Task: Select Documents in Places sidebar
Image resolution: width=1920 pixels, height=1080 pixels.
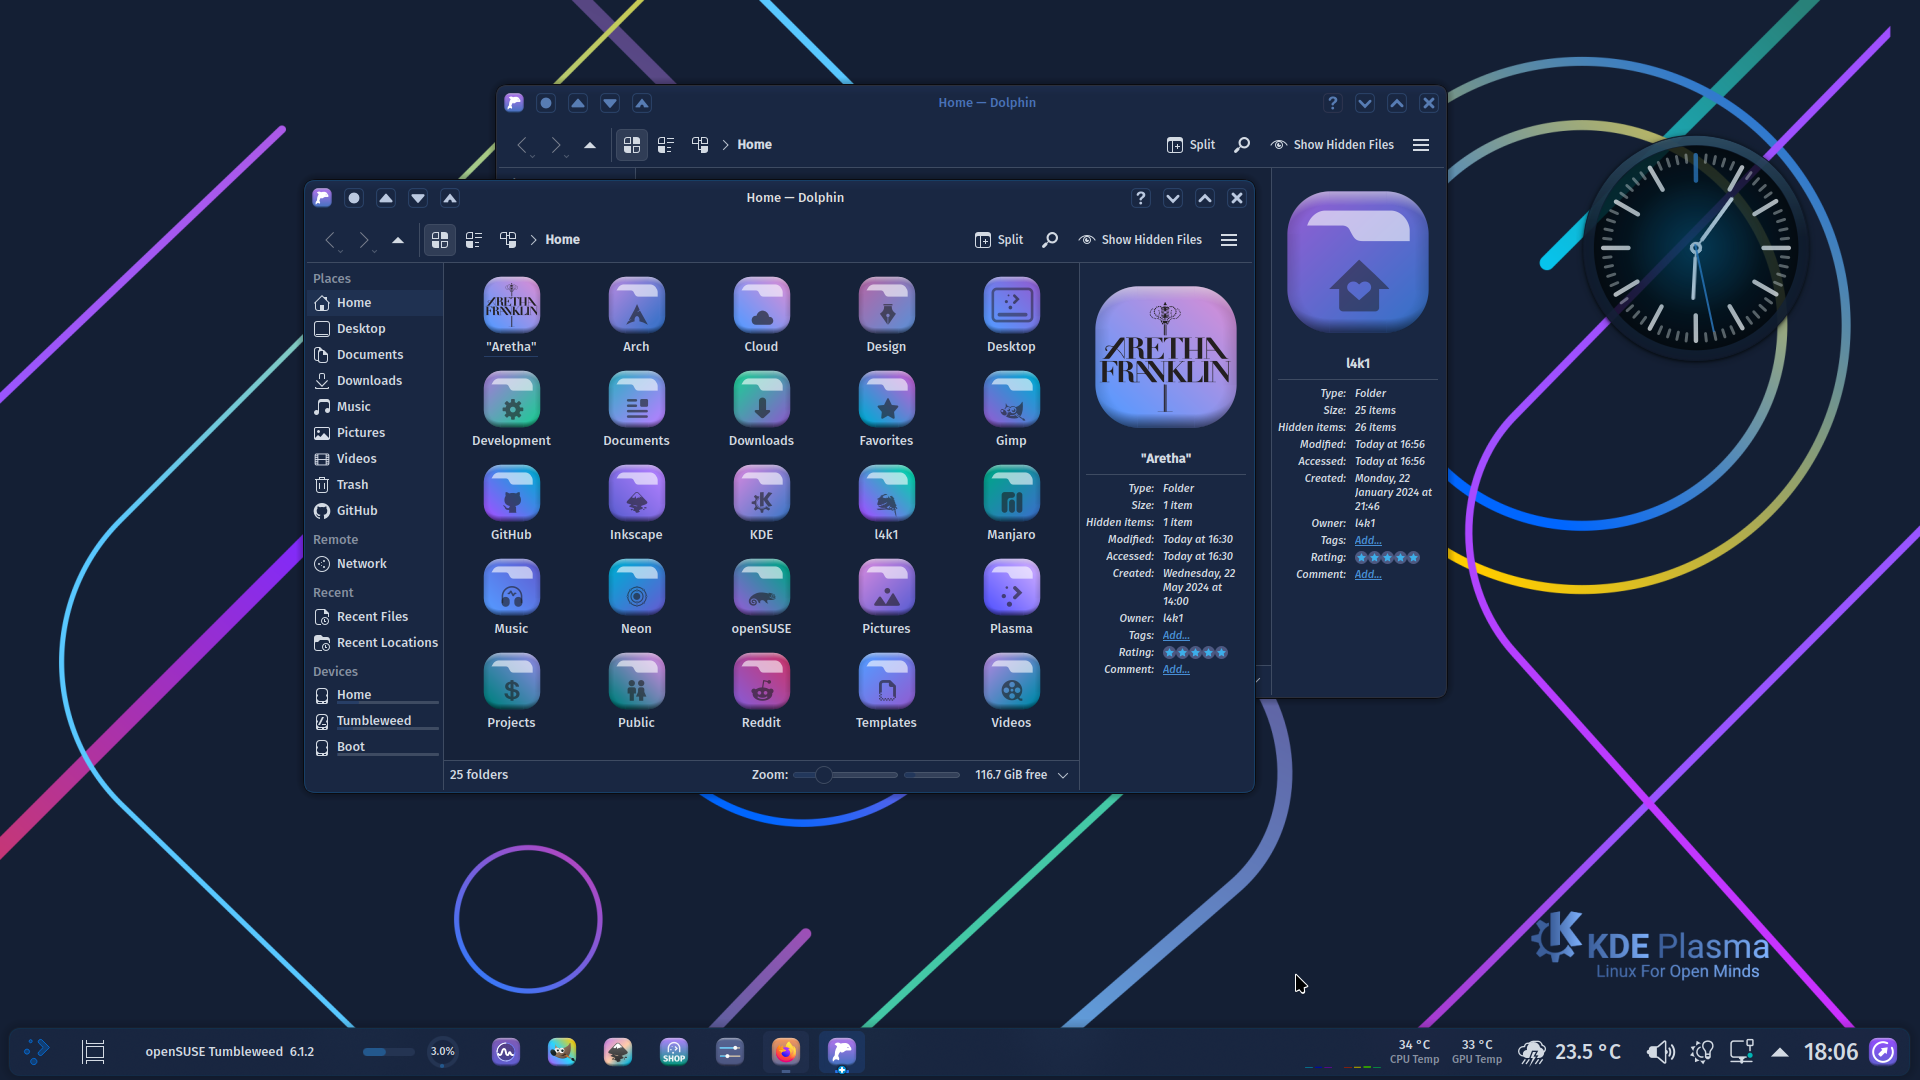Action: (375, 355)
